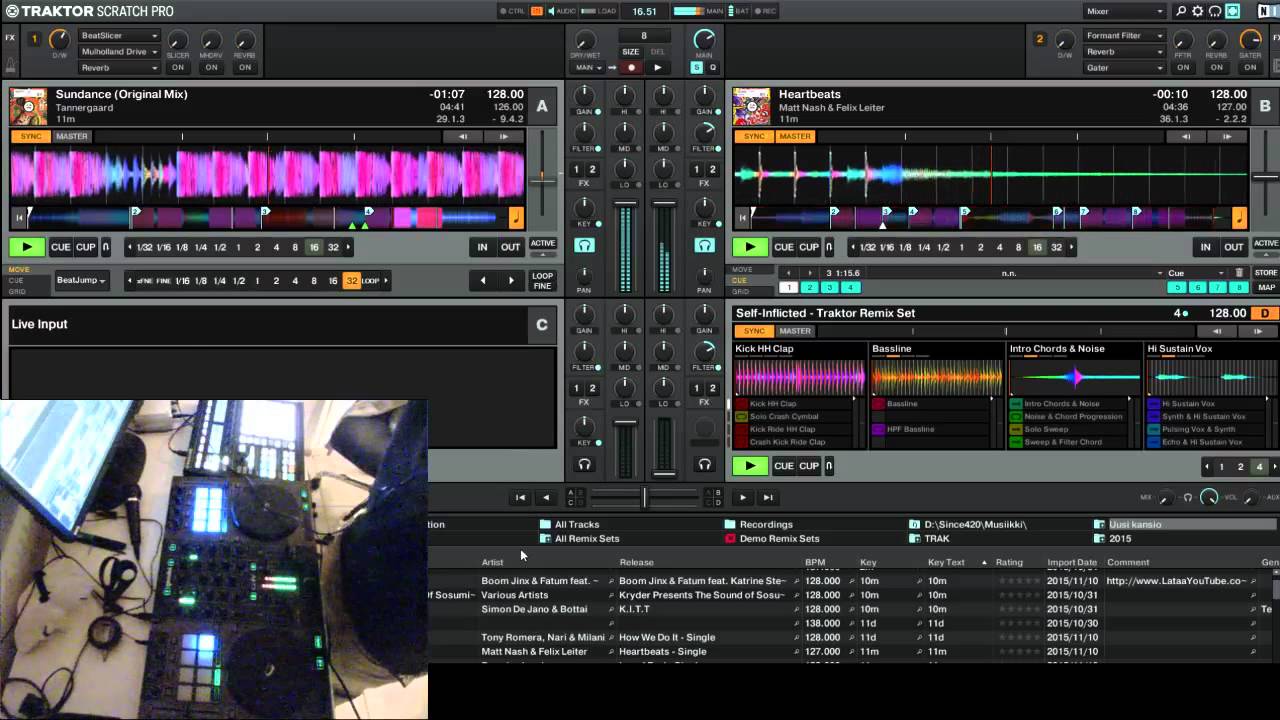Disable MASTER on Deck B
Screen dimensions: 1280x720
[795, 136]
